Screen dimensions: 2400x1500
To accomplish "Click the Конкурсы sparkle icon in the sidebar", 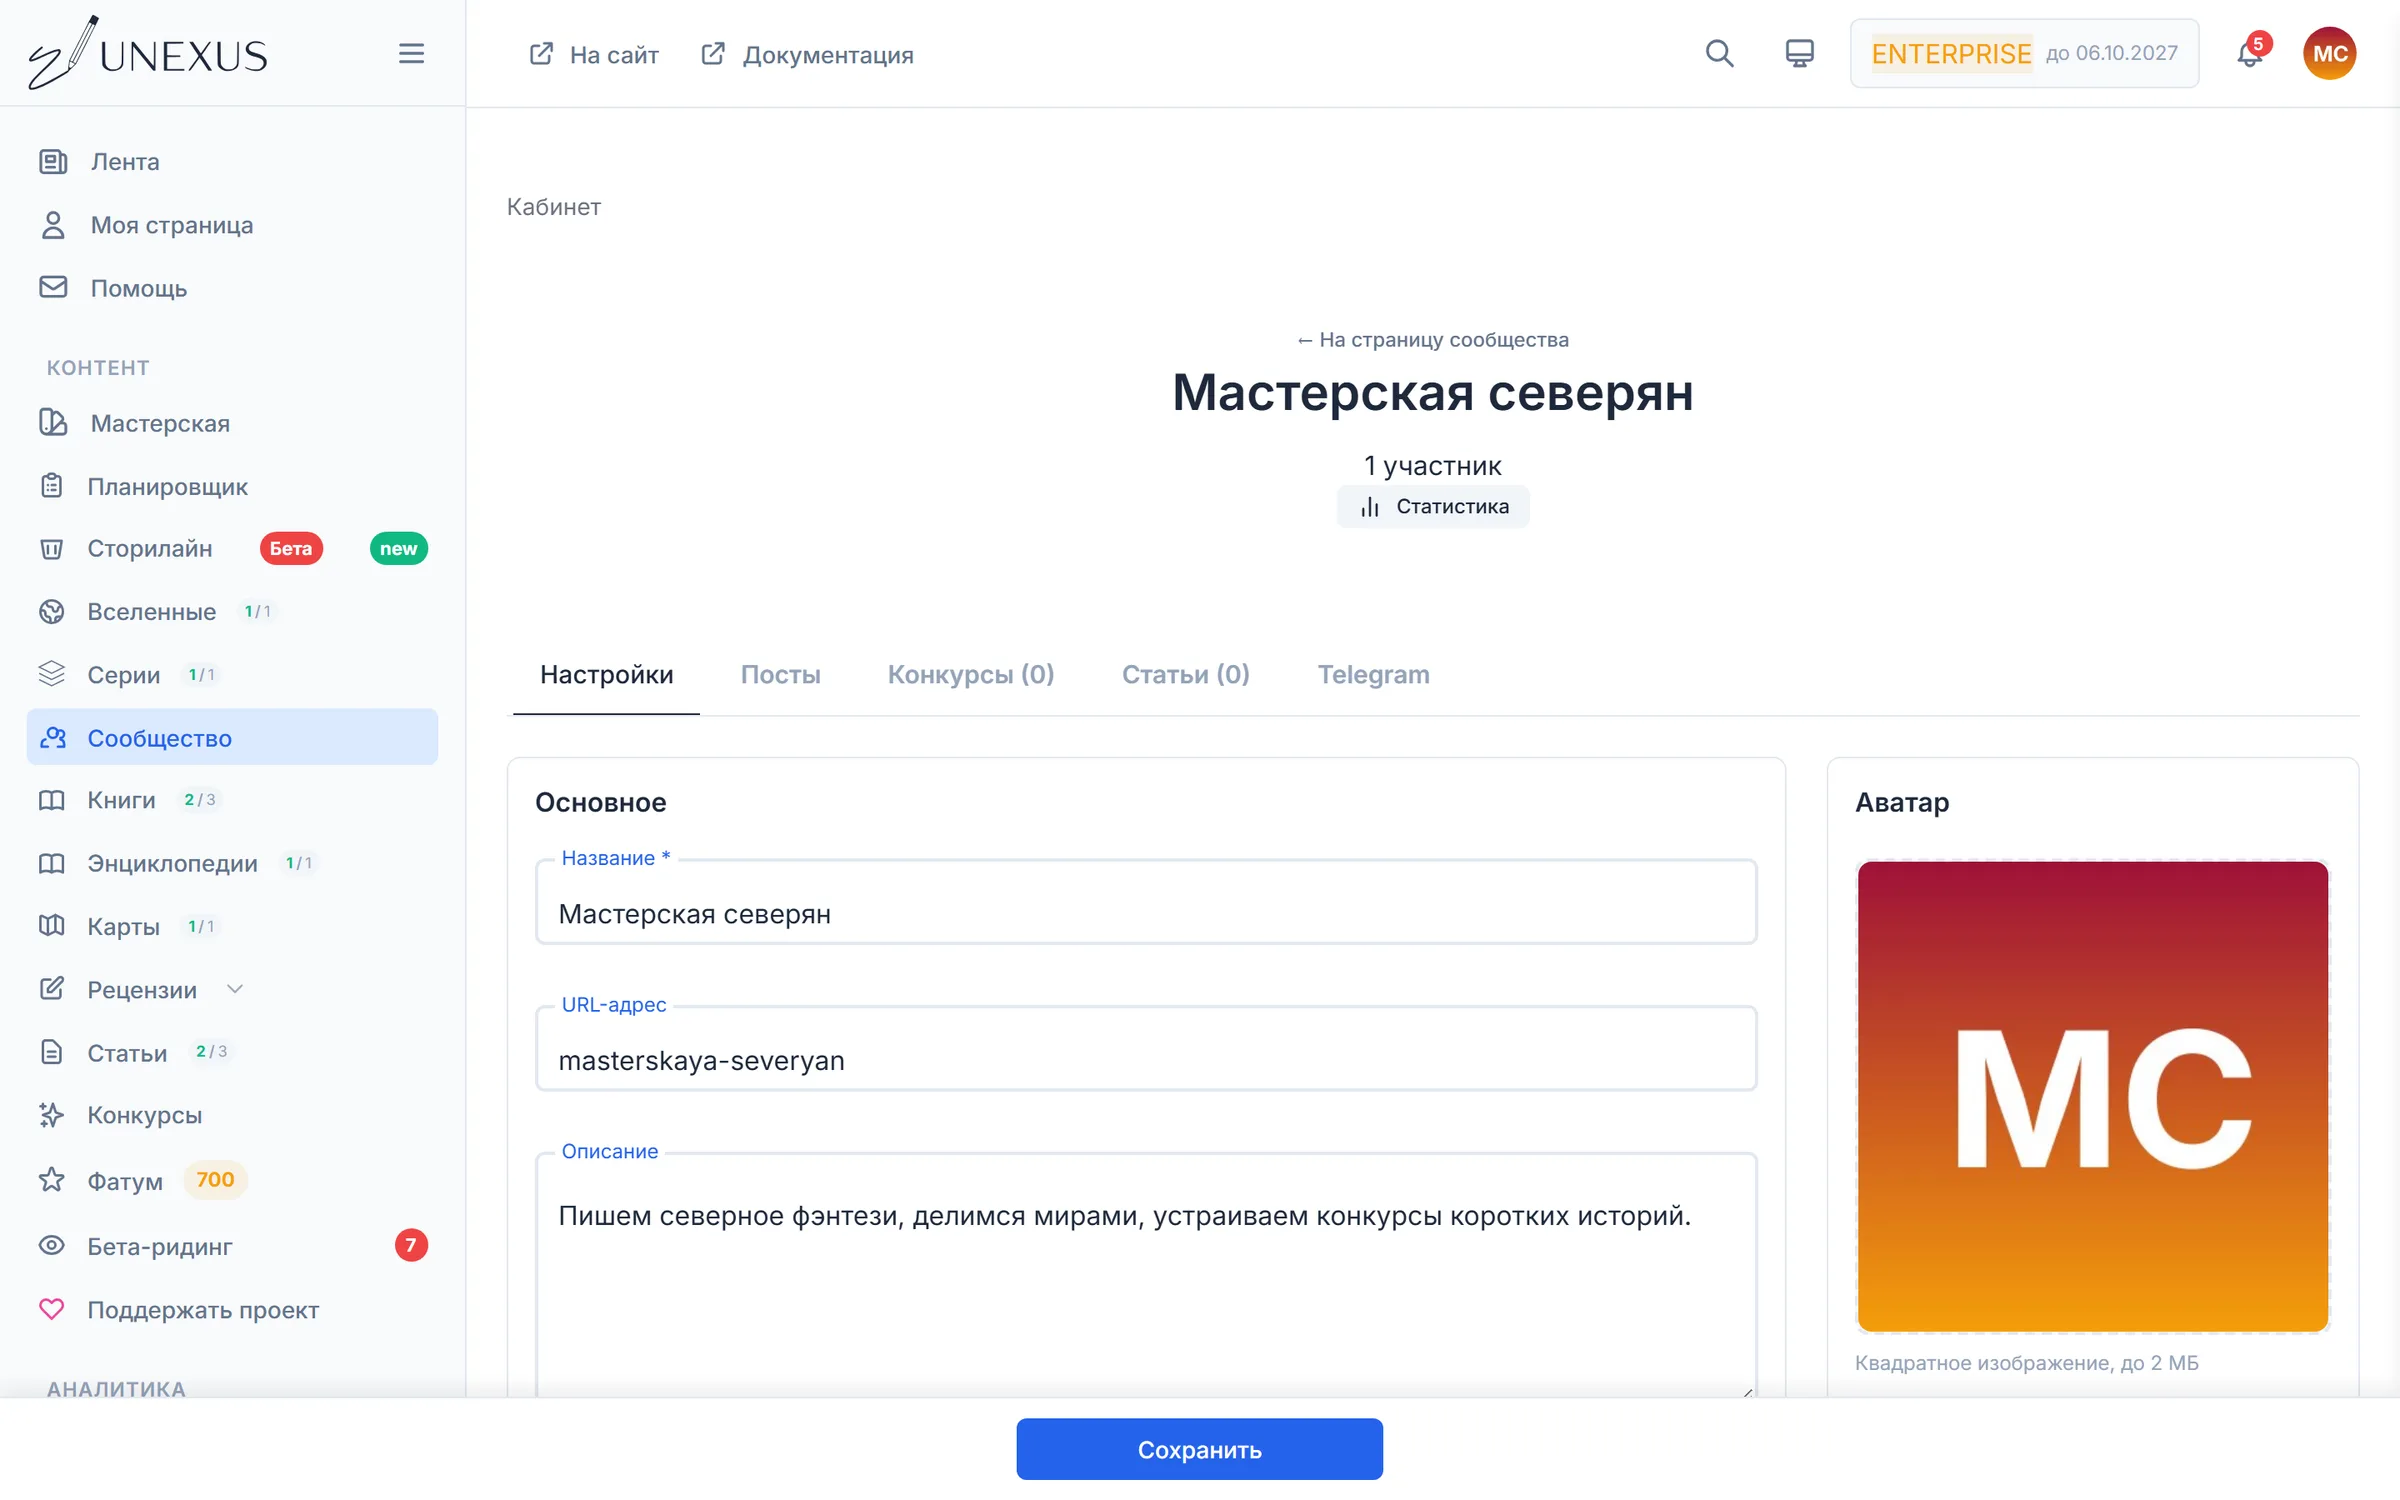I will click(x=51, y=1115).
